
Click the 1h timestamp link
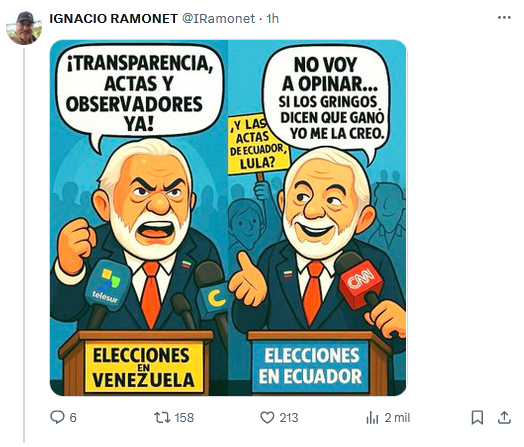pyautogui.click(x=272, y=19)
